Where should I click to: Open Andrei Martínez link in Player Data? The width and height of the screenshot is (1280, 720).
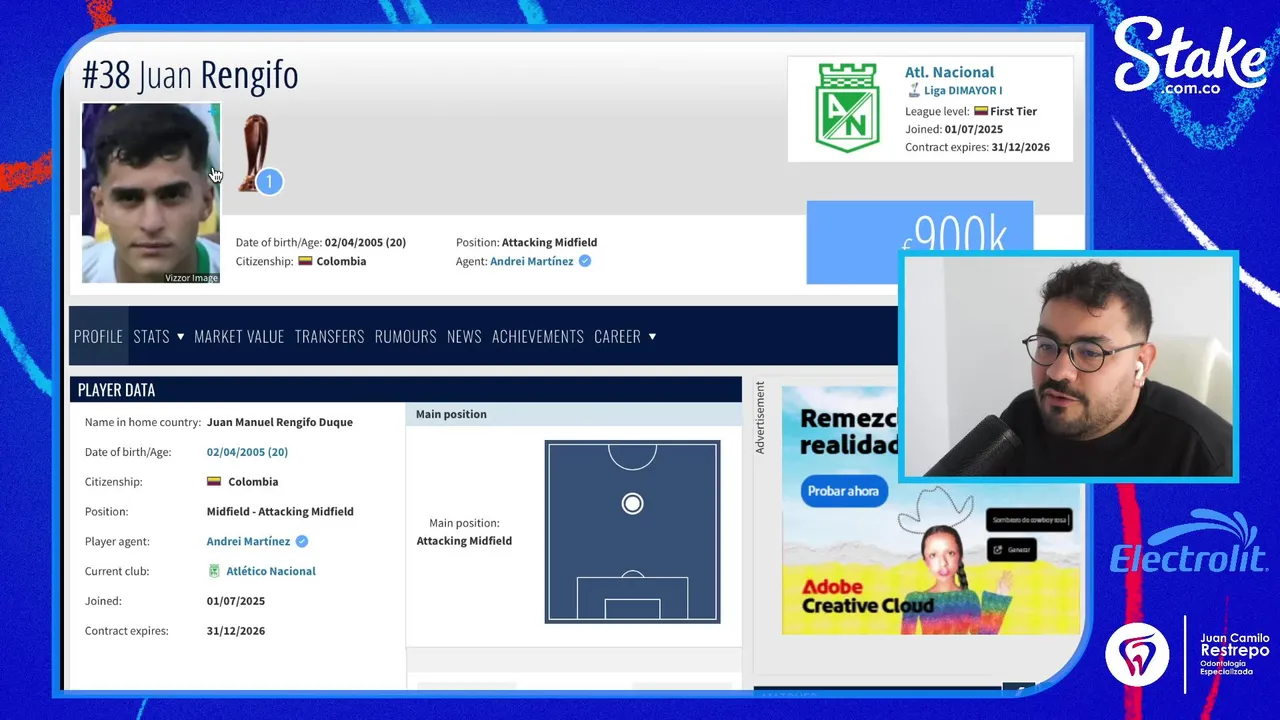248,541
